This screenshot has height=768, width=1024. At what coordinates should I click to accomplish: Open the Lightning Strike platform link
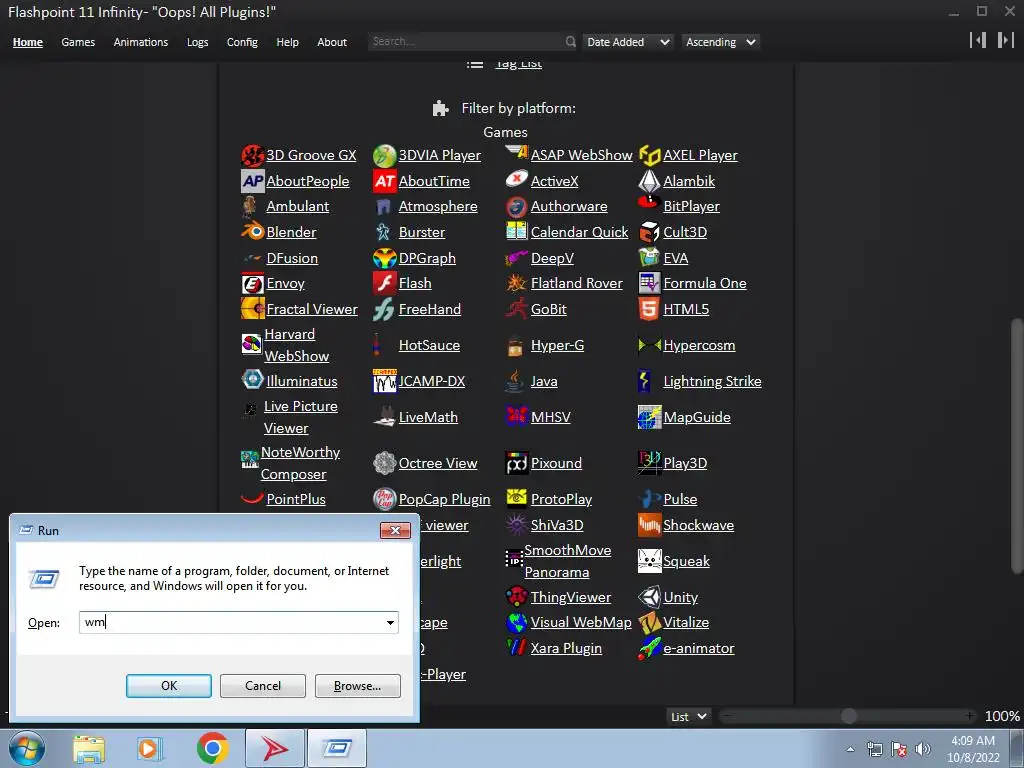pyautogui.click(x=712, y=381)
